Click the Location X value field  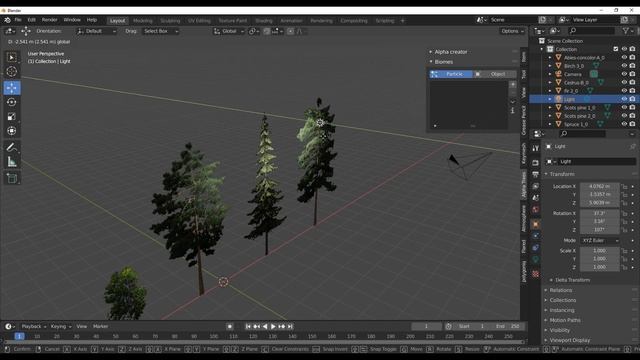tap(599, 187)
